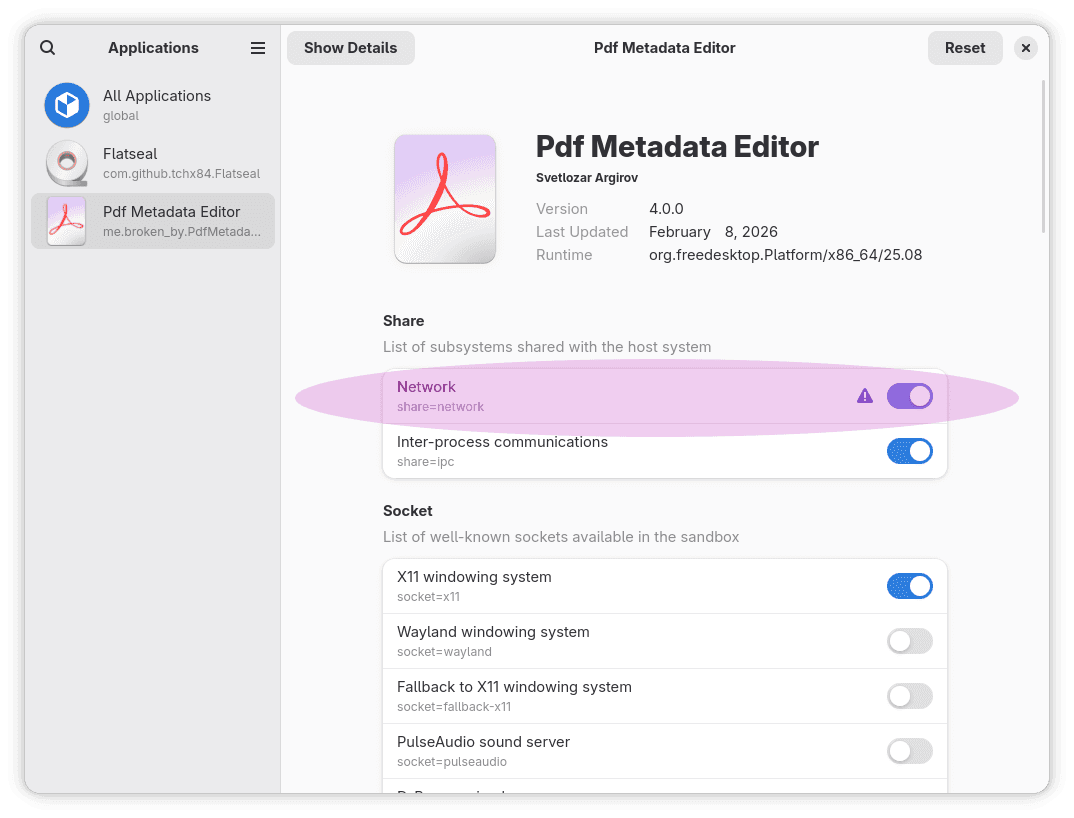The height and width of the screenshot is (818, 1074).
Task: Click the Reset button
Action: tap(964, 48)
